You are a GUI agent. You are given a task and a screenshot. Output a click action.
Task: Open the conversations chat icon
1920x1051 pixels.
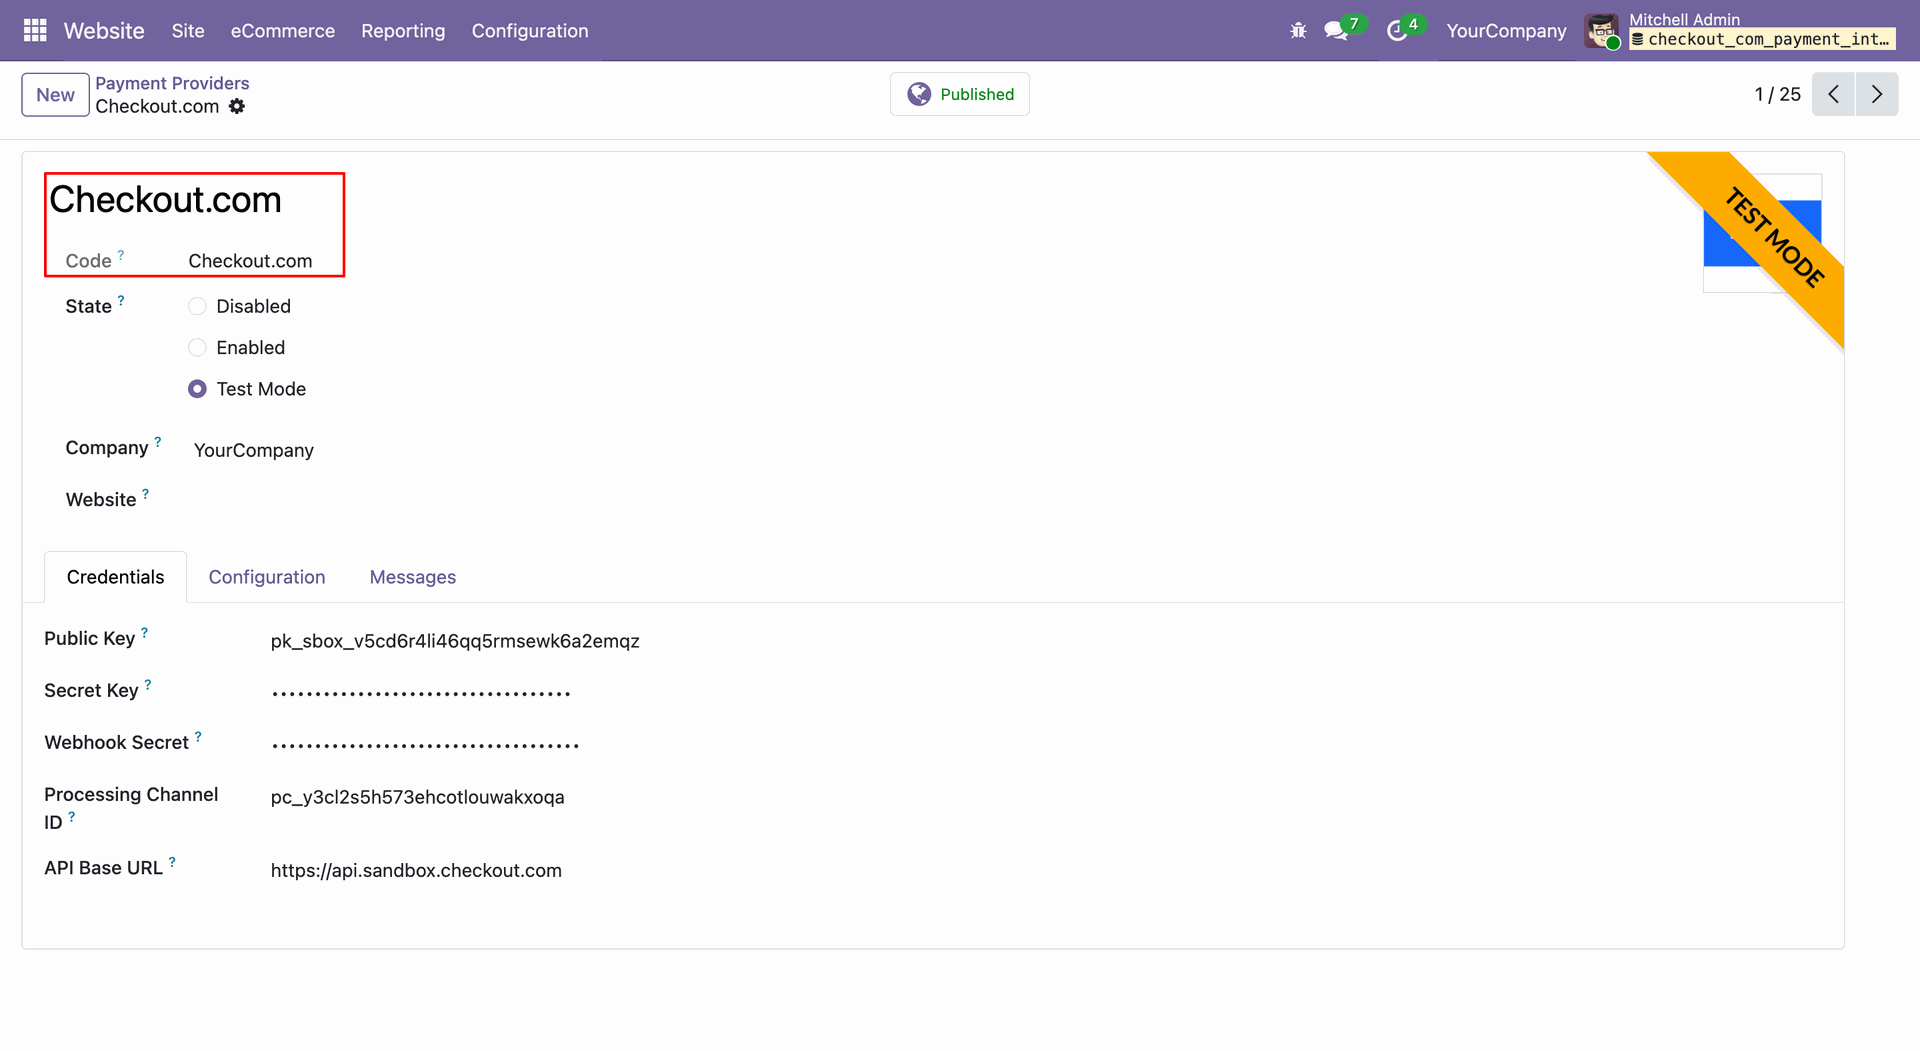[x=1336, y=31]
